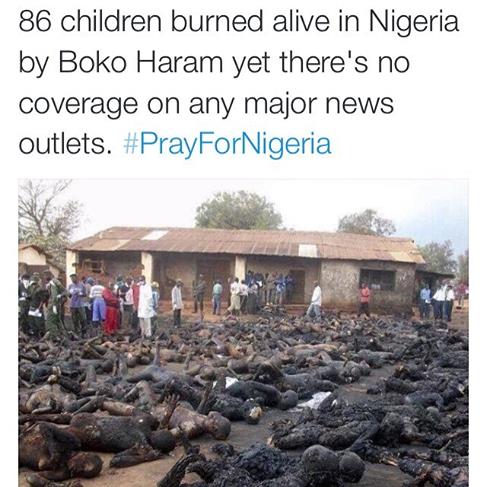Tap the white skylight panel on the roof
This screenshot has height=487, width=487.
tap(155, 235)
